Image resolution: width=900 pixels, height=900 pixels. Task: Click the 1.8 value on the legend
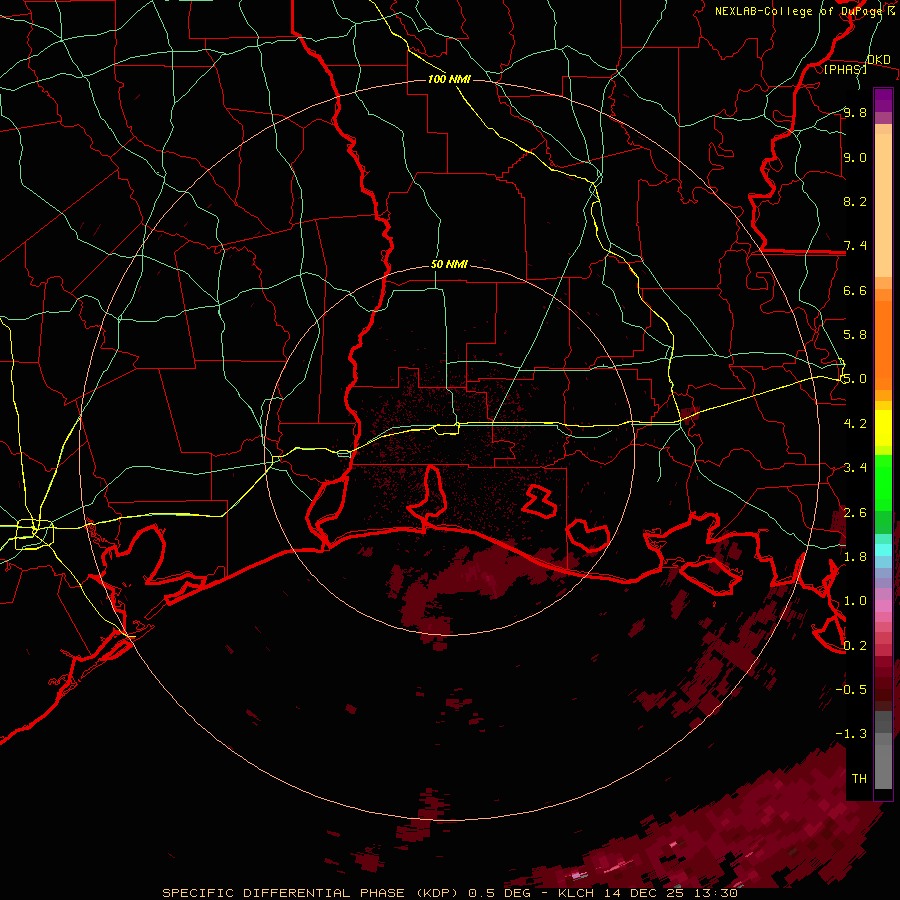tap(855, 556)
